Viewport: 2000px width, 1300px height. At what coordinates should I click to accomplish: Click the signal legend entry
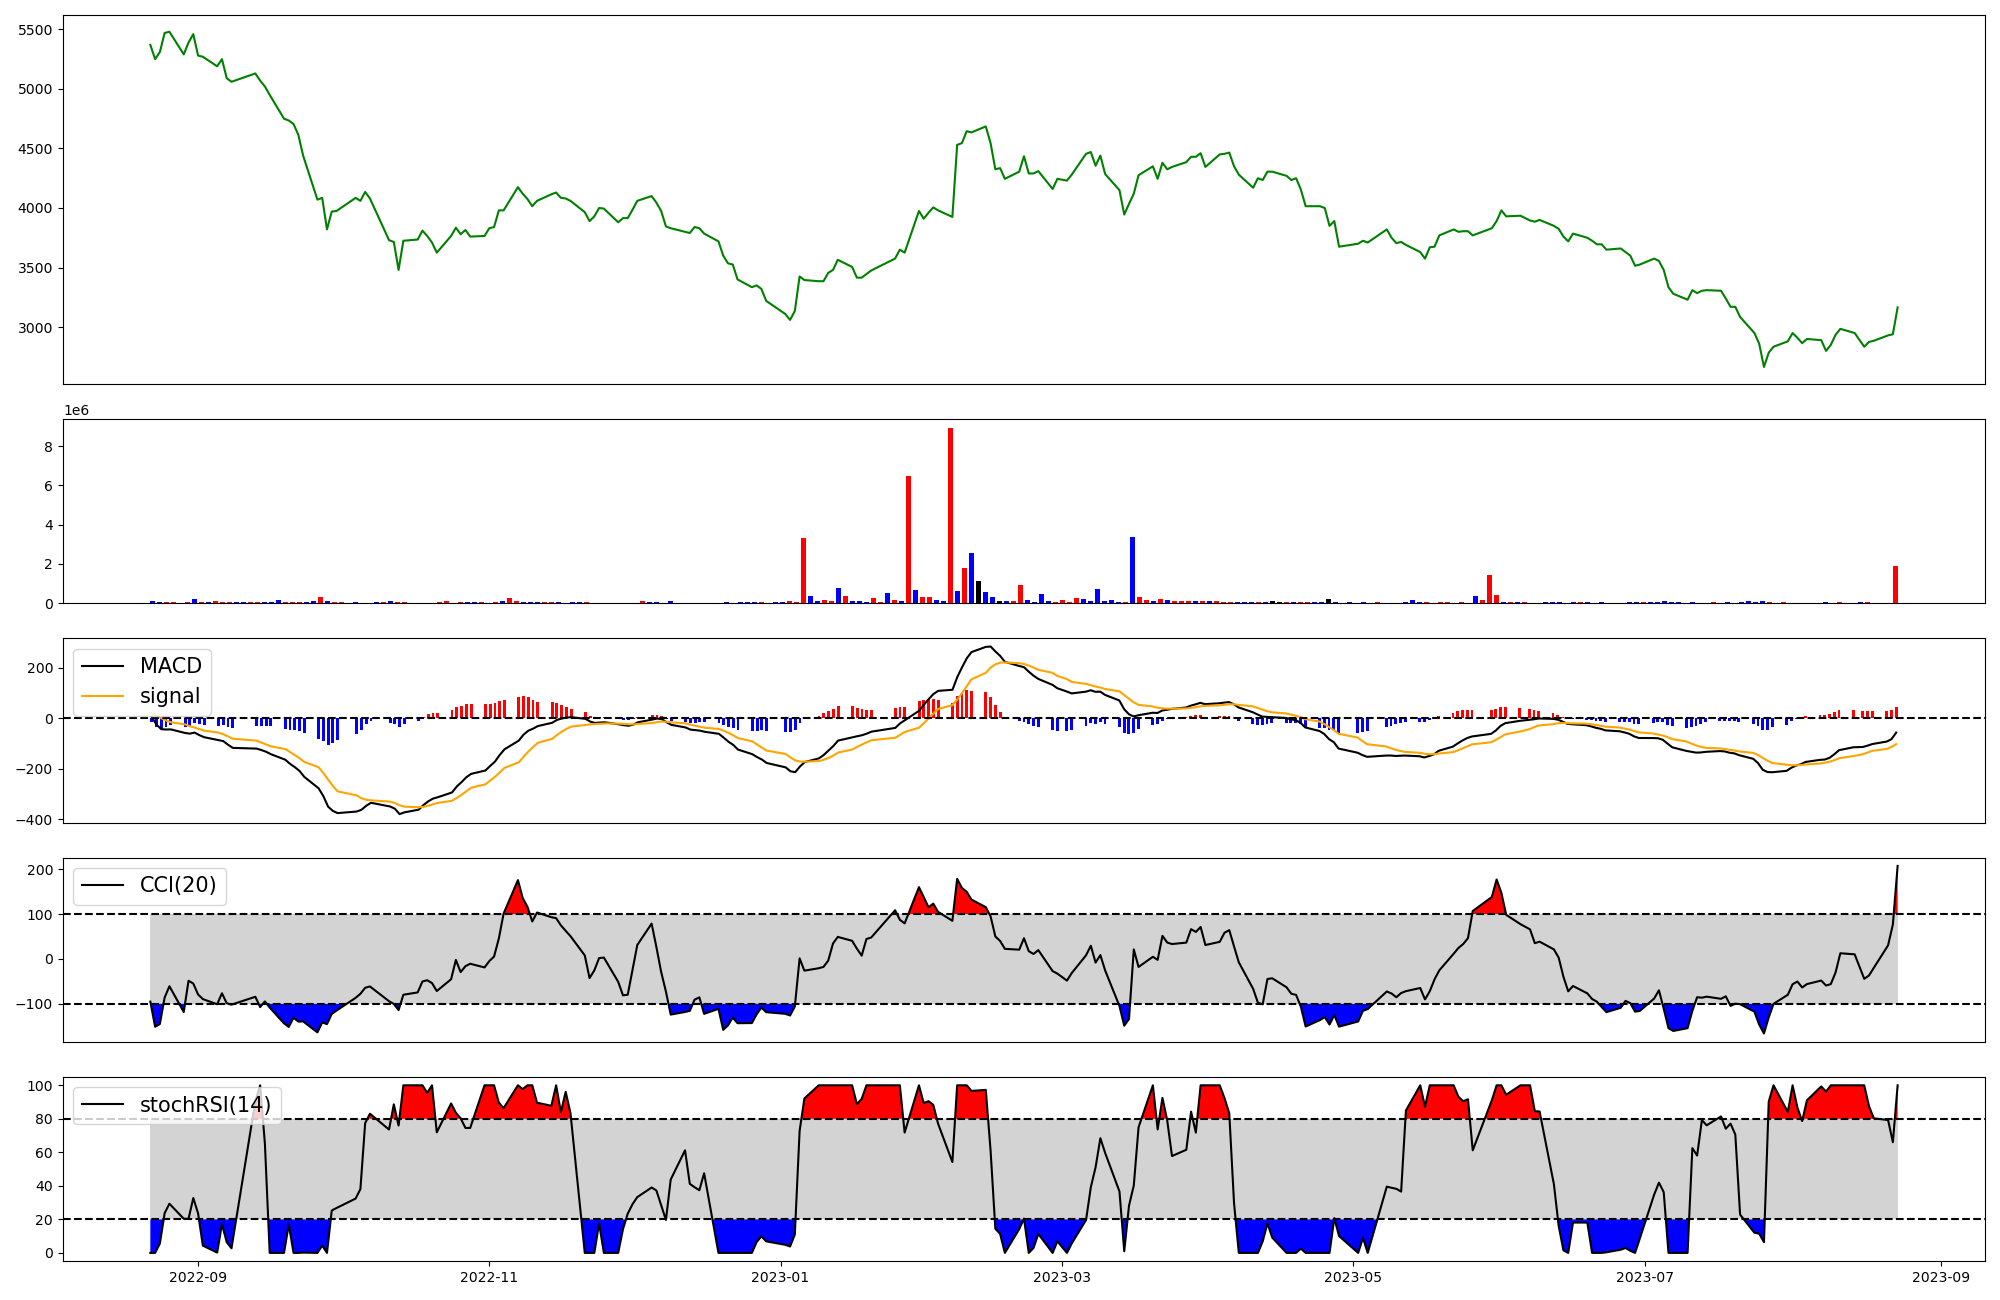(x=169, y=696)
